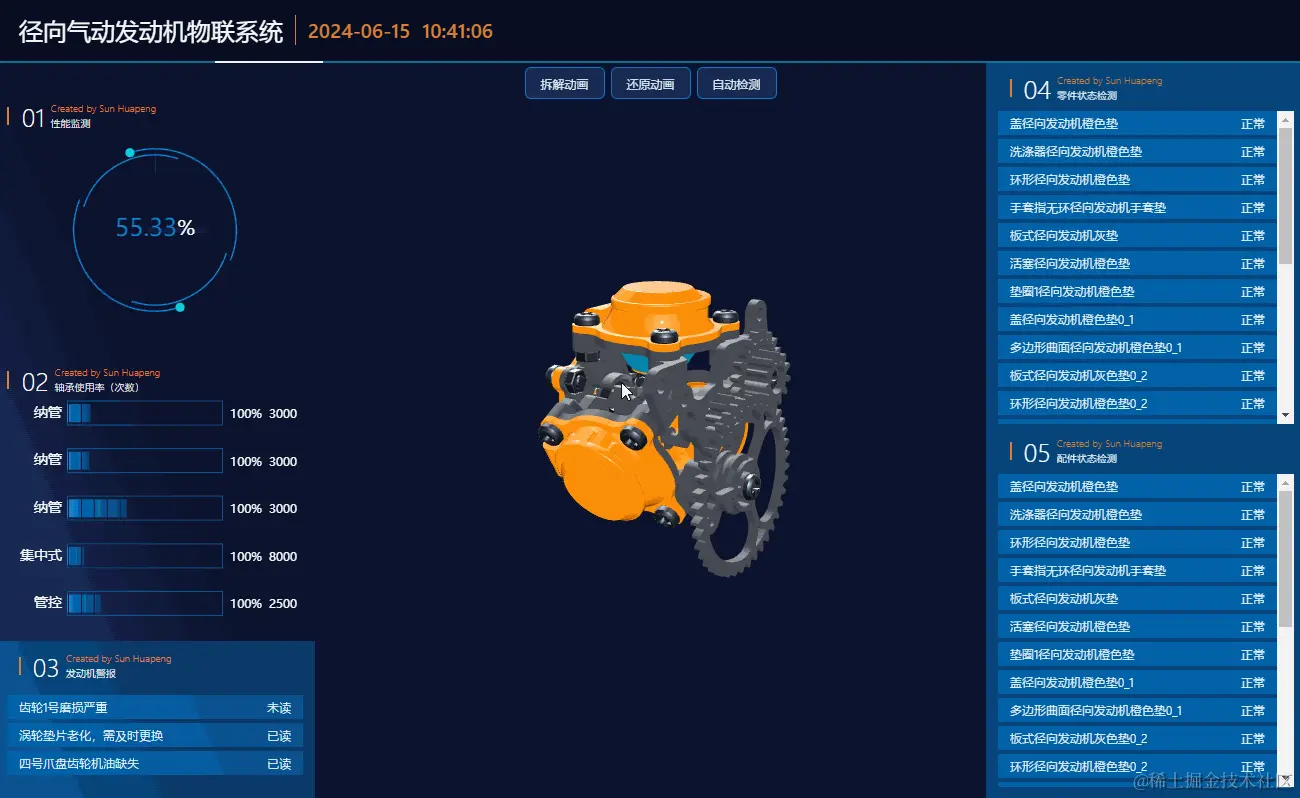The image size is (1300, 798).
Task: Select 板式径向发动机灰垫 in 配件状态检测 list
Action: 1137,599
